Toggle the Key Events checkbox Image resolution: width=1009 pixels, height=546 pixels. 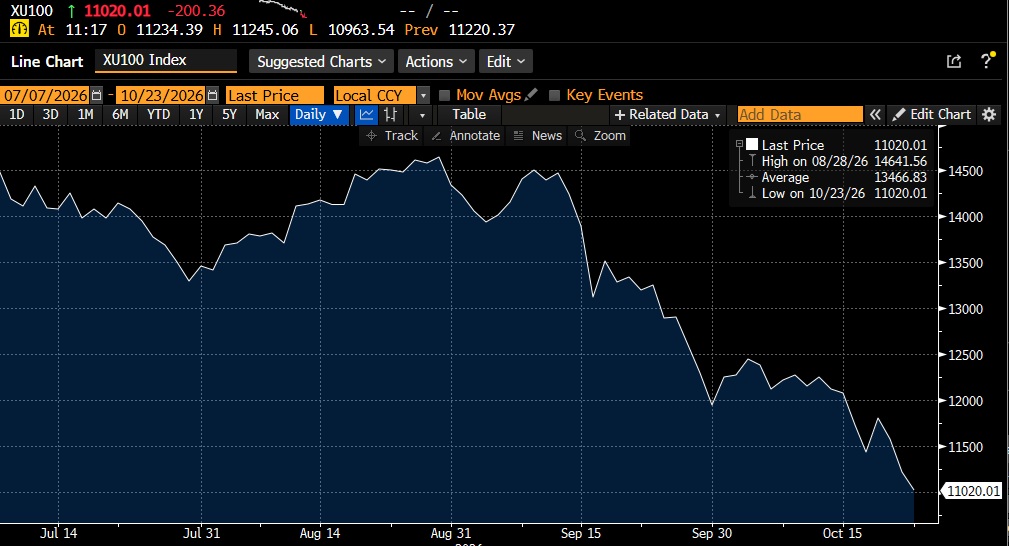point(554,95)
